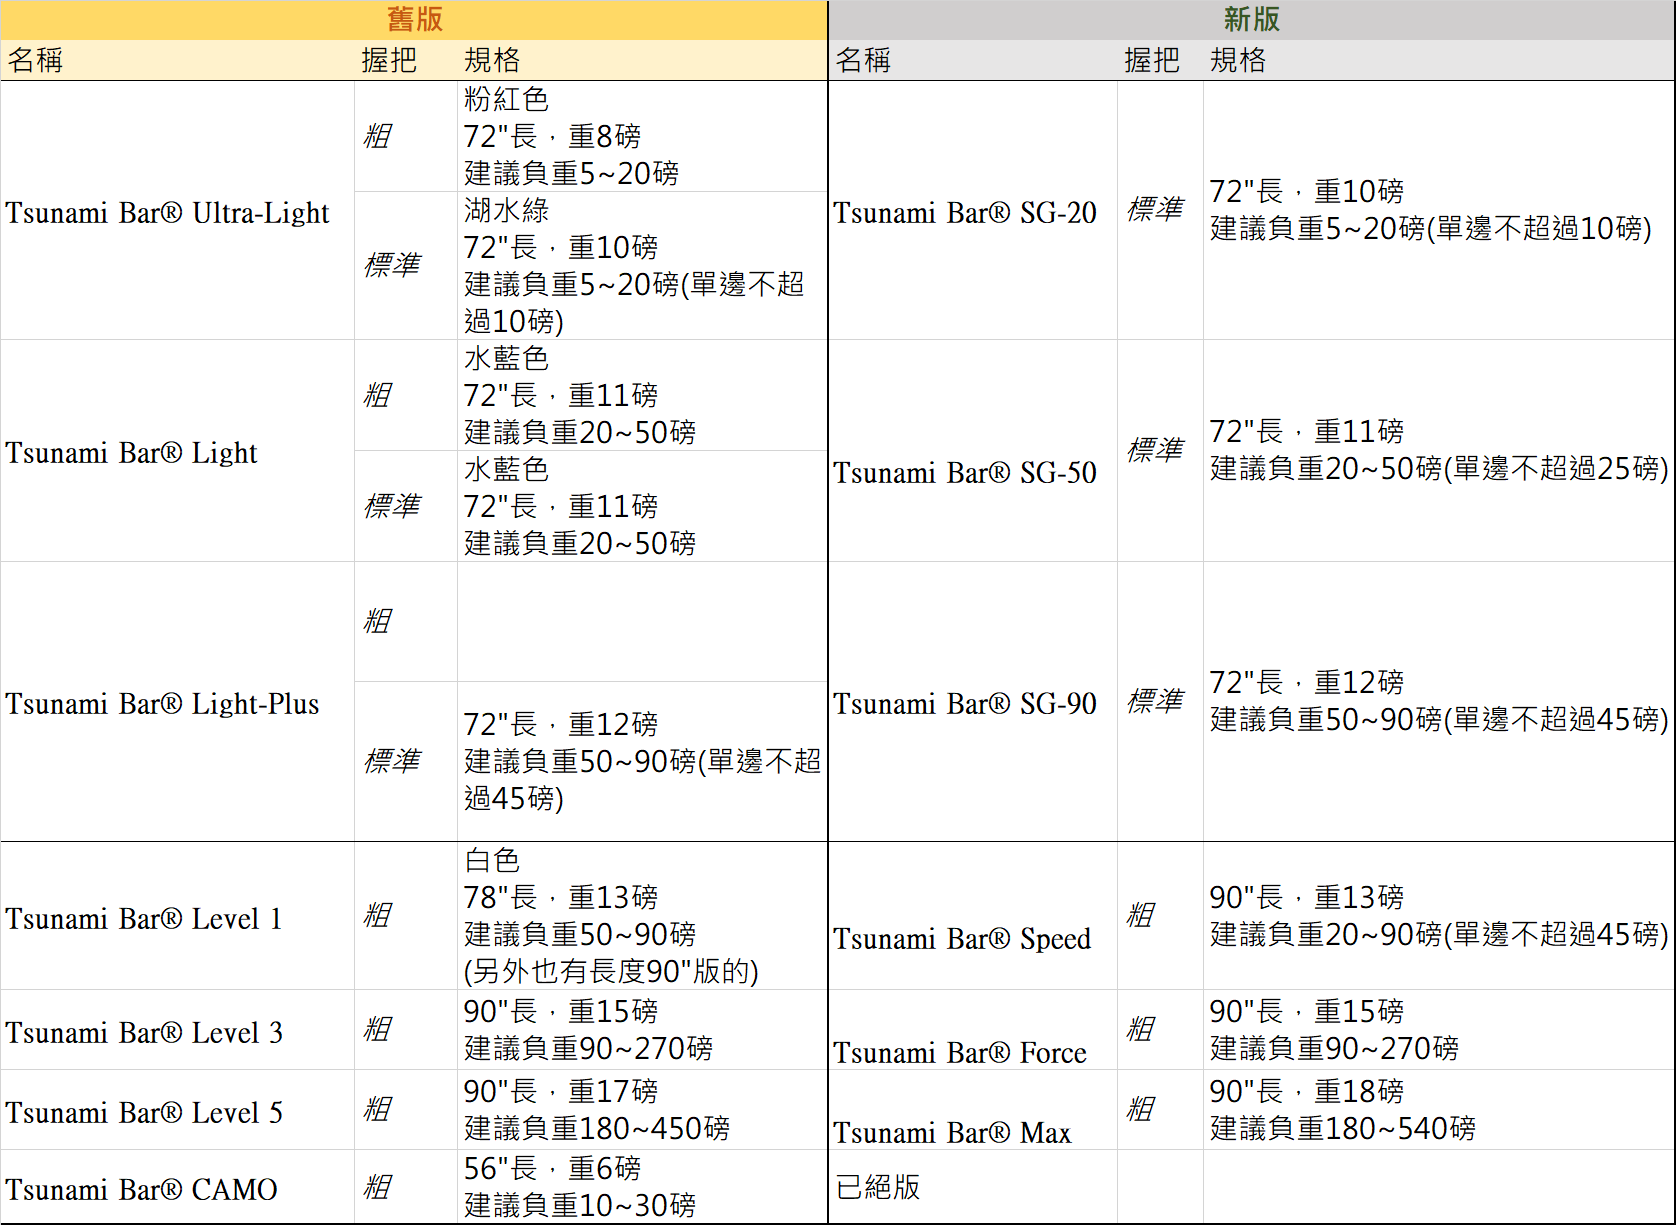Screen dimensions: 1676x1225
Task: Select the Tsunami Bar® Speed cell
Action: point(973,916)
